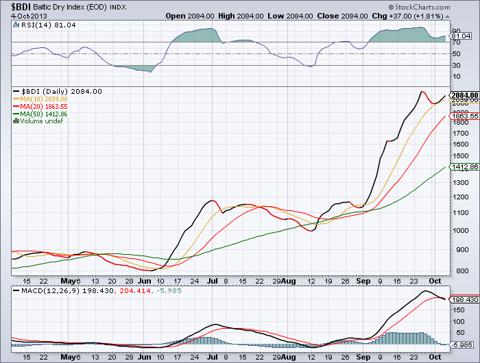The image size is (480, 363).
Task: Click 'Jul' on the price chart date axis
Action: pos(212,281)
